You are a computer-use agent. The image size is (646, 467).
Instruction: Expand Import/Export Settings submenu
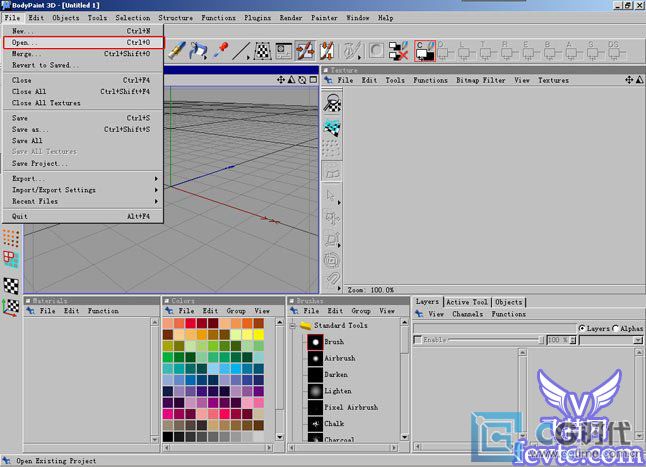tap(82, 190)
